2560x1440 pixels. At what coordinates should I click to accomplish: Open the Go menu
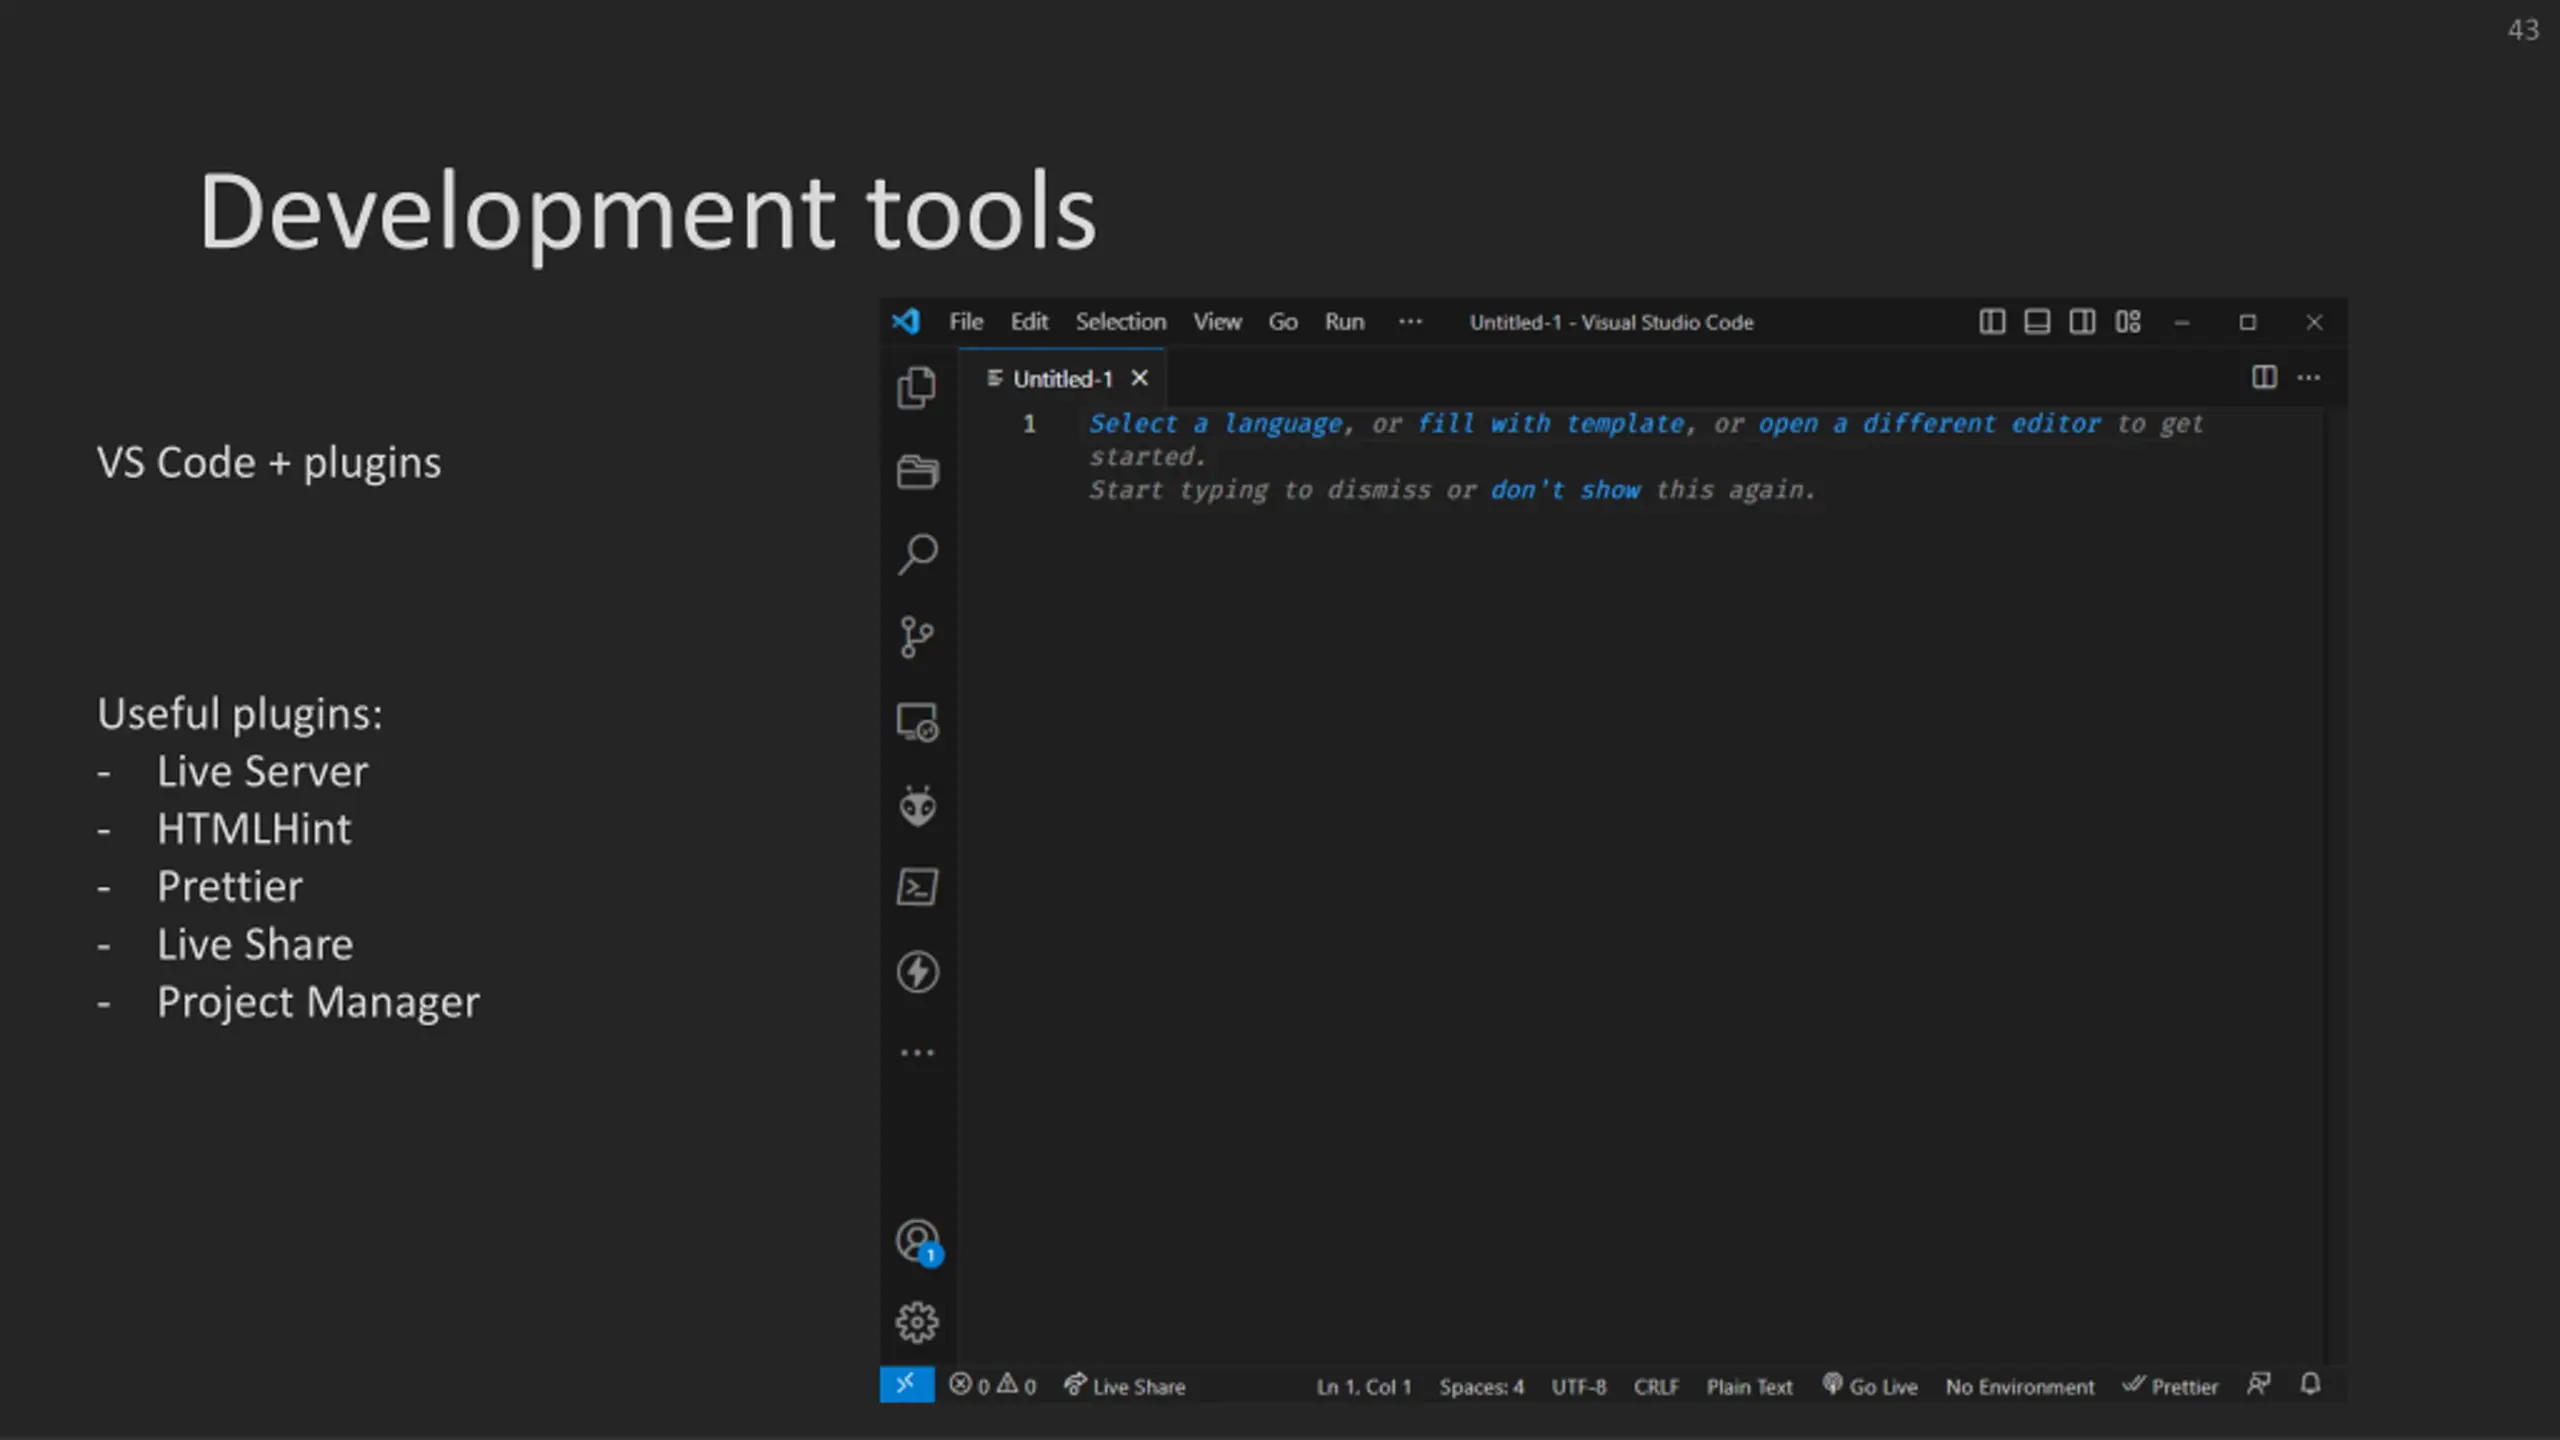[1283, 322]
